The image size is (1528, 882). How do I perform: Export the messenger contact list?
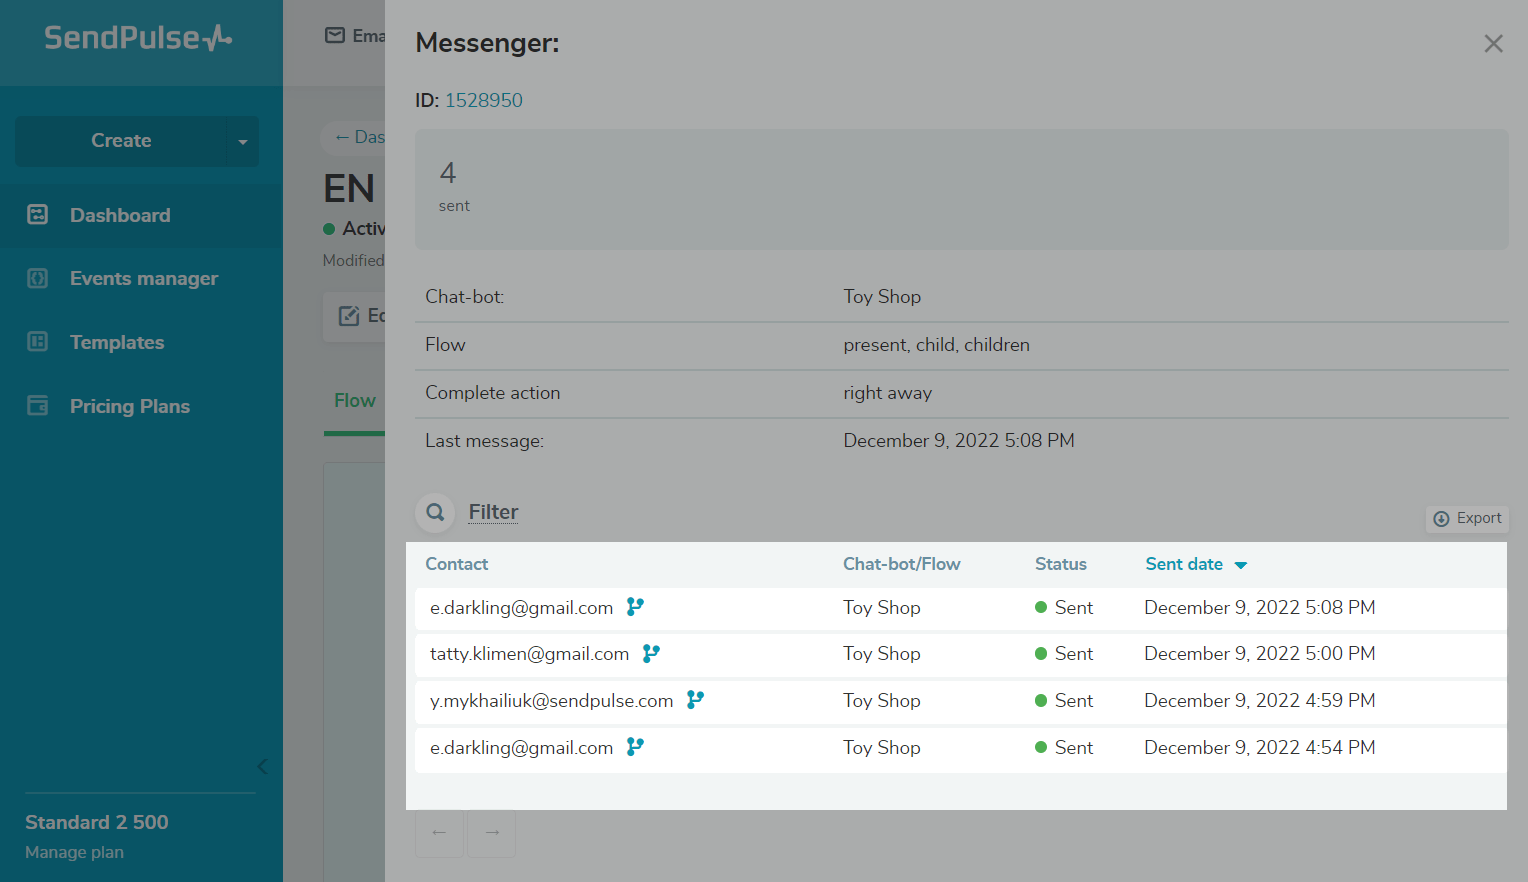click(1467, 518)
